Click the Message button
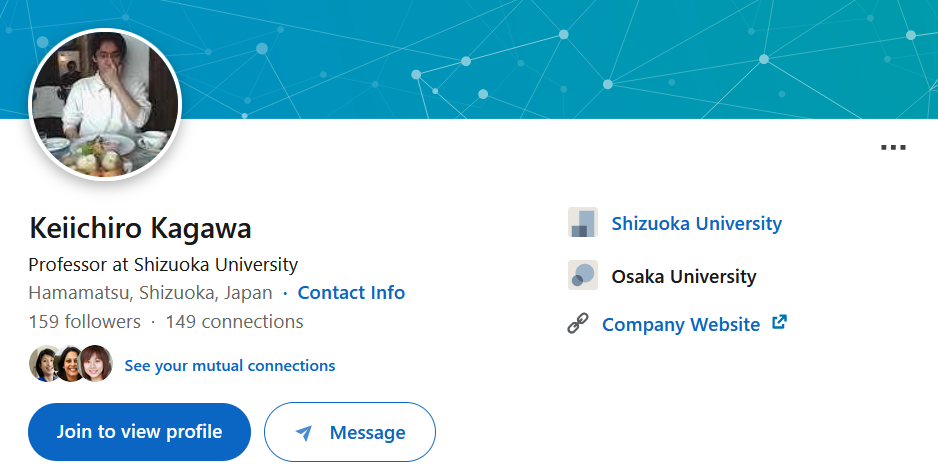Viewport: 938px width, 470px height. click(x=350, y=432)
